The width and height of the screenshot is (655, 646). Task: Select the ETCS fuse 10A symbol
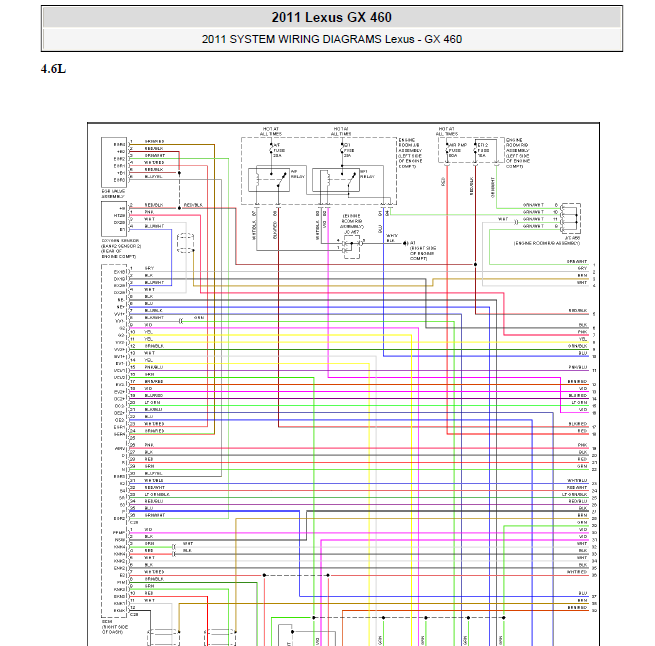(475, 150)
